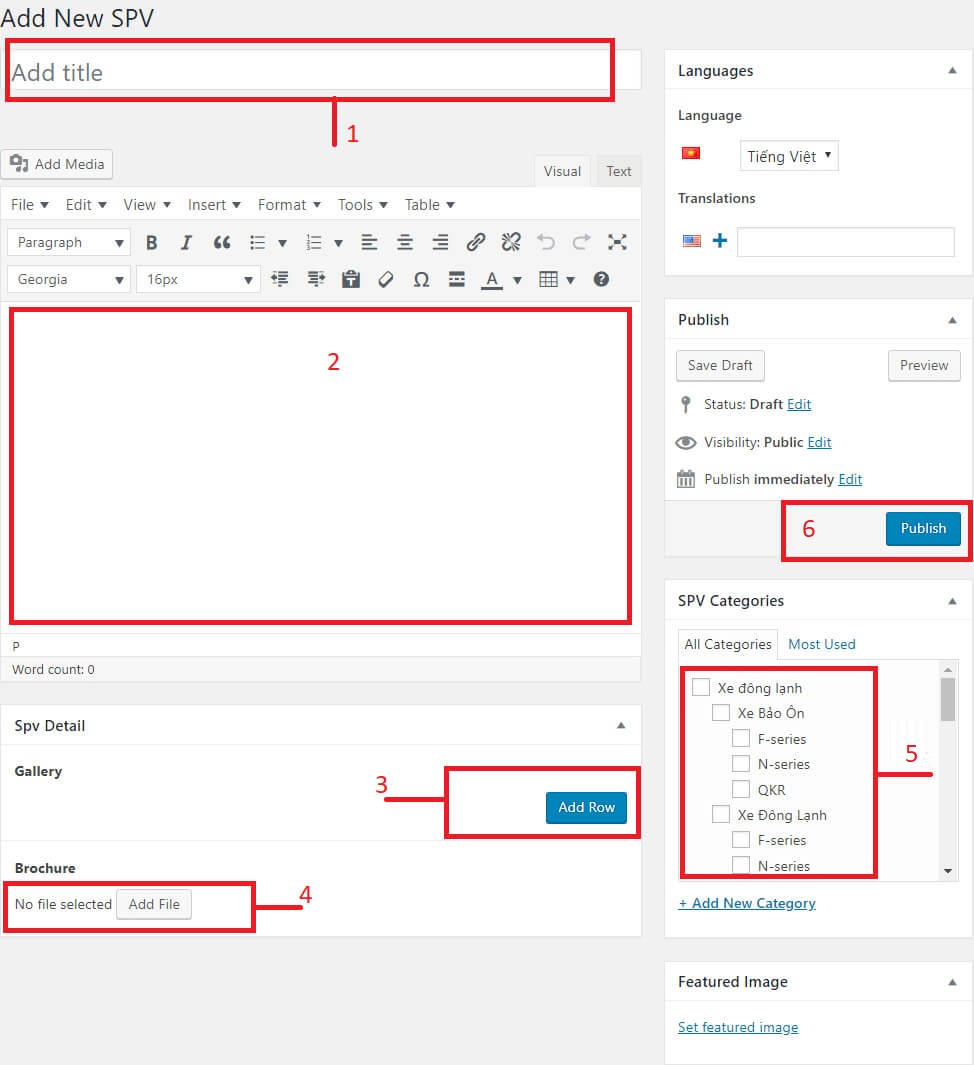Insert blockquote in editor
This screenshot has height=1065, width=974.
pos(222,242)
